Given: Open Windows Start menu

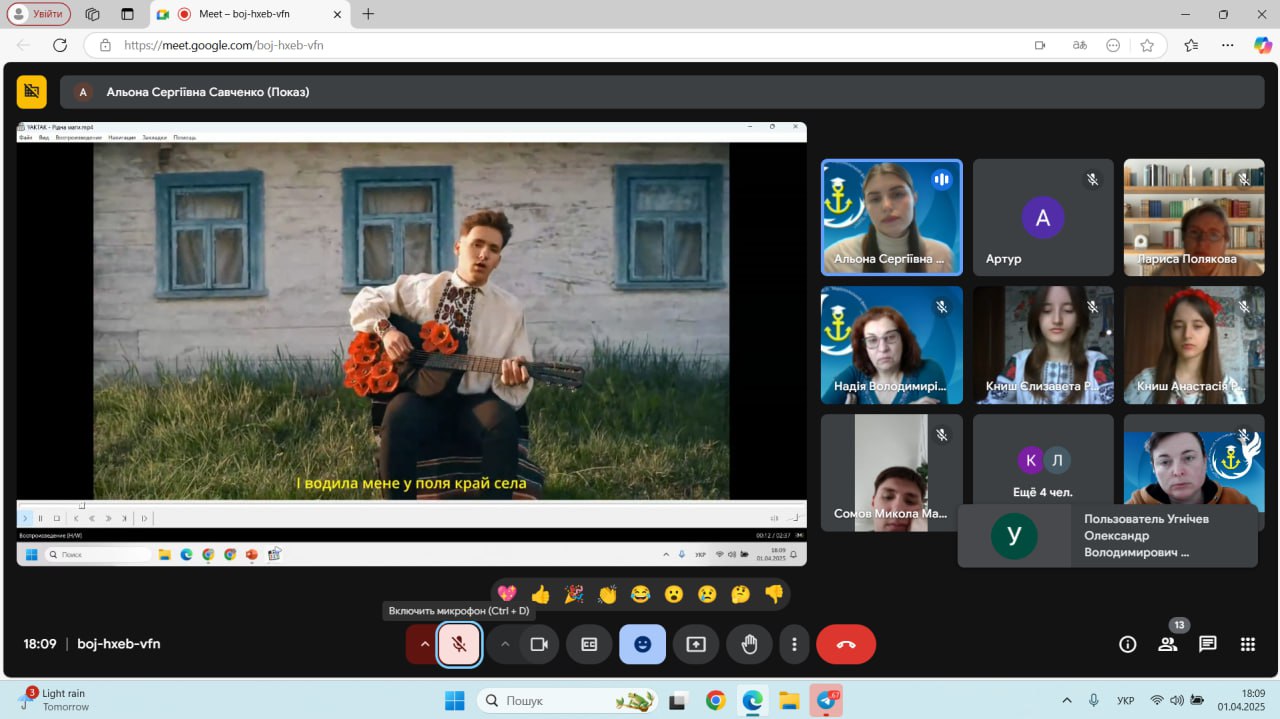Looking at the screenshot, I should tap(455, 701).
